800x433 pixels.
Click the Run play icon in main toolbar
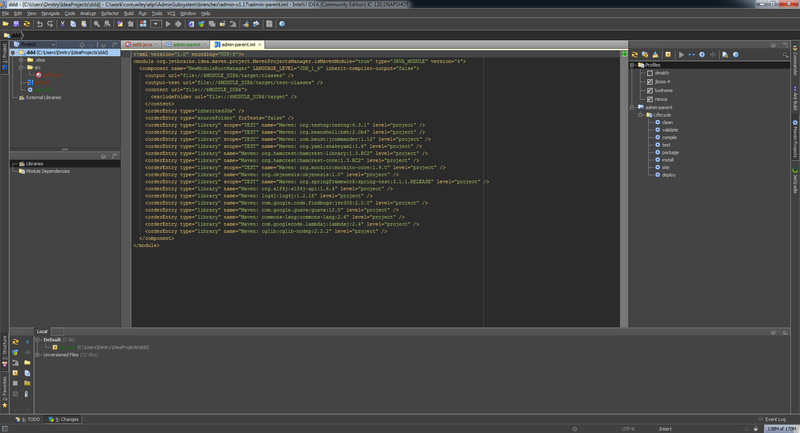pos(168,24)
